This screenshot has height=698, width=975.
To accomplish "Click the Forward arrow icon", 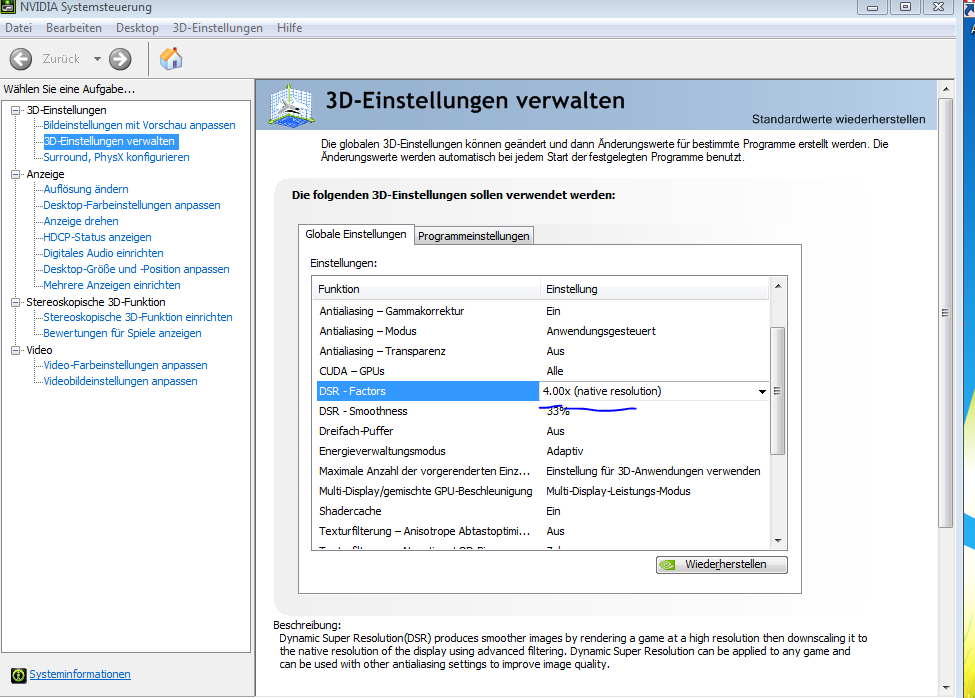I will click(120, 59).
